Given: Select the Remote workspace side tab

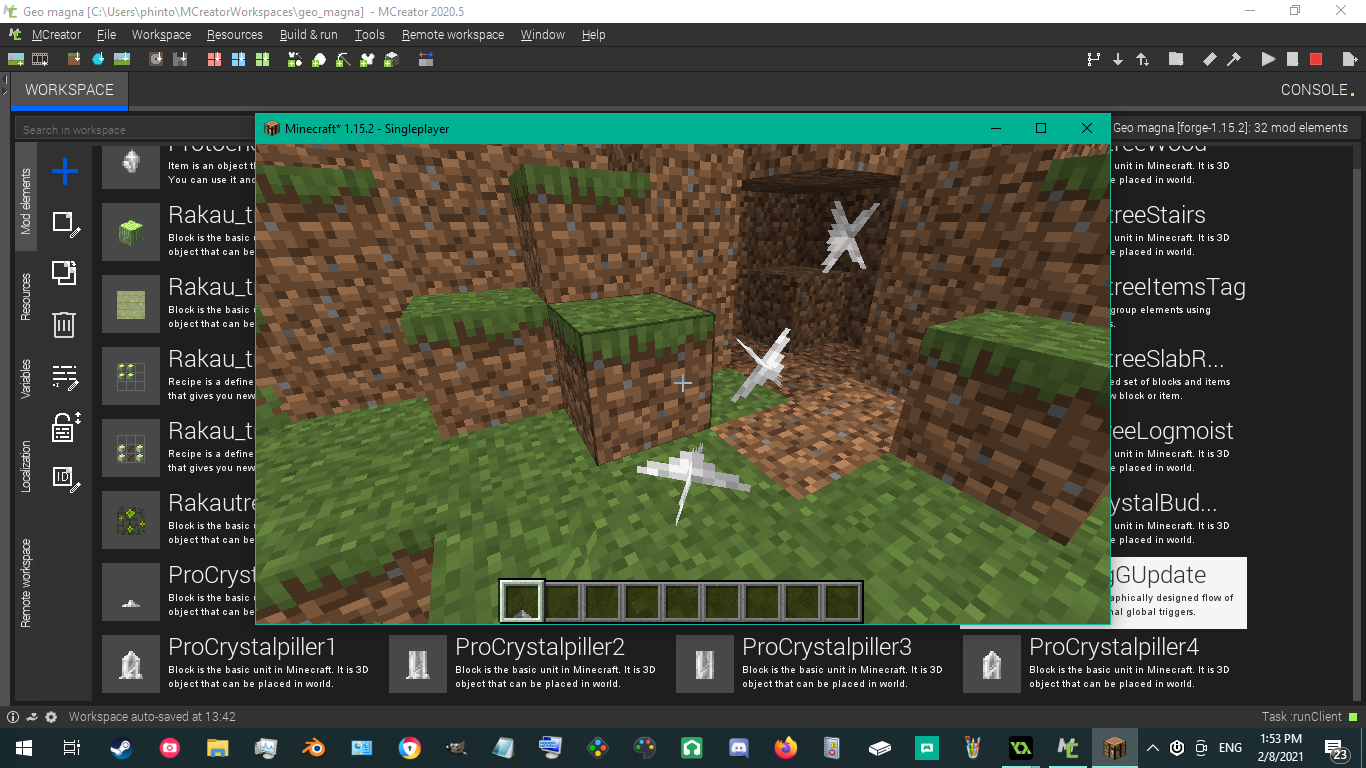Looking at the screenshot, I should [x=26, y=583].
